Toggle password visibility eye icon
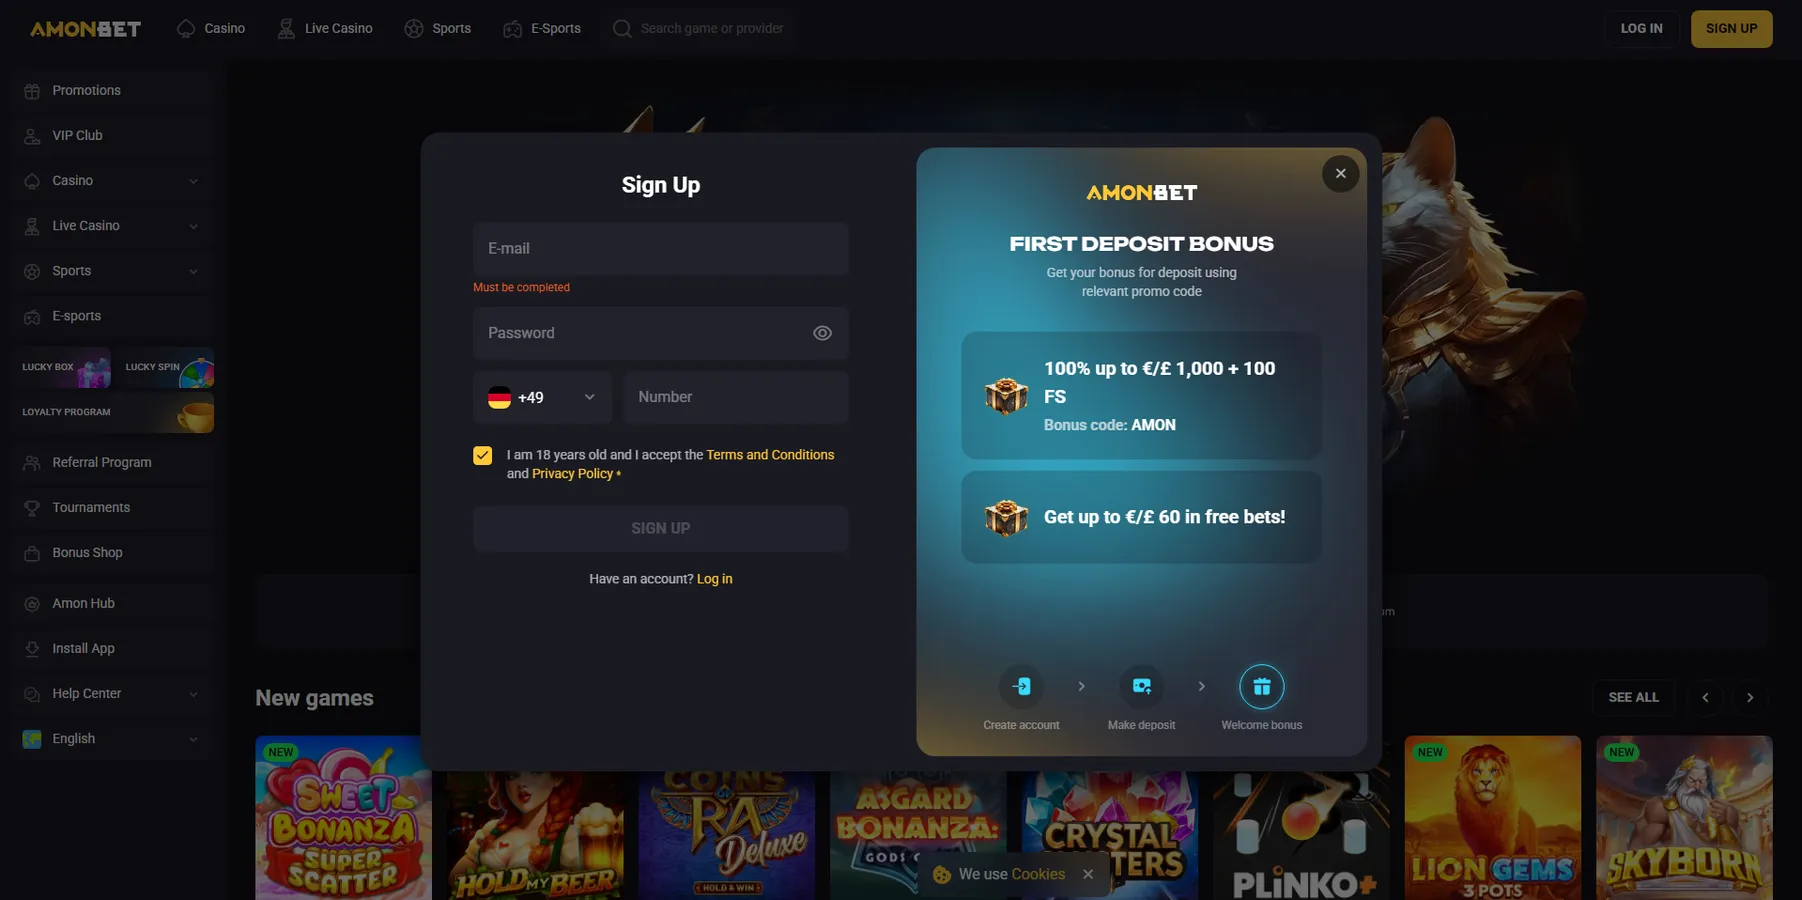 [x=822, y=333]
